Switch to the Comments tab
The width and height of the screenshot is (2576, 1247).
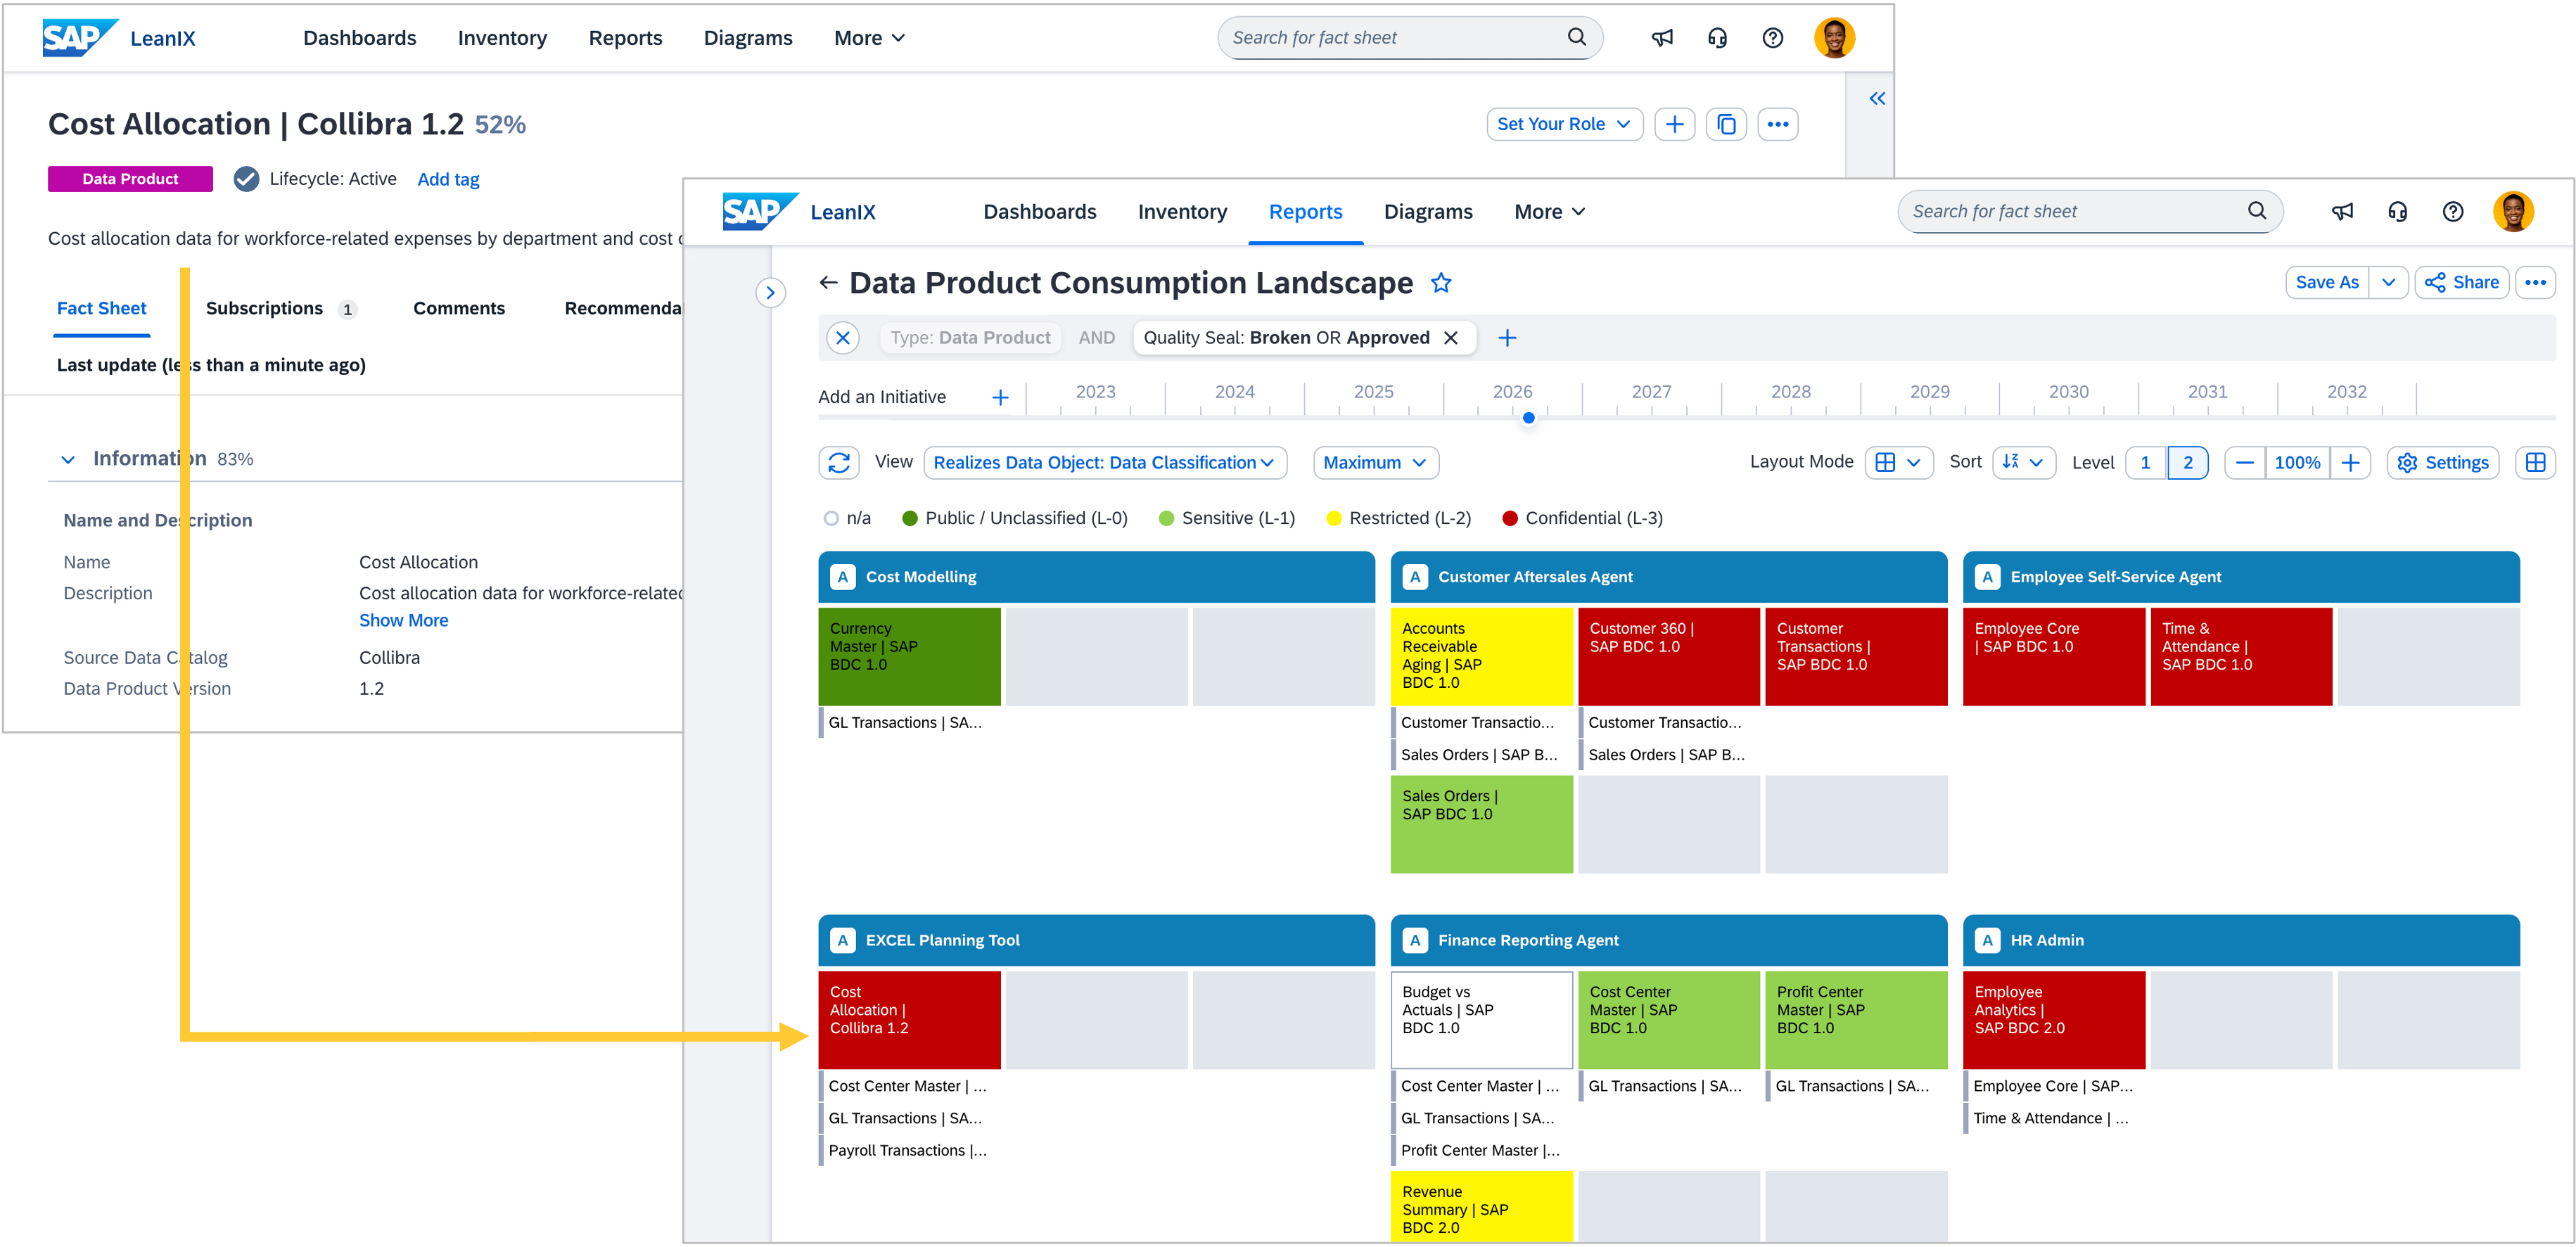click(459, 308)
